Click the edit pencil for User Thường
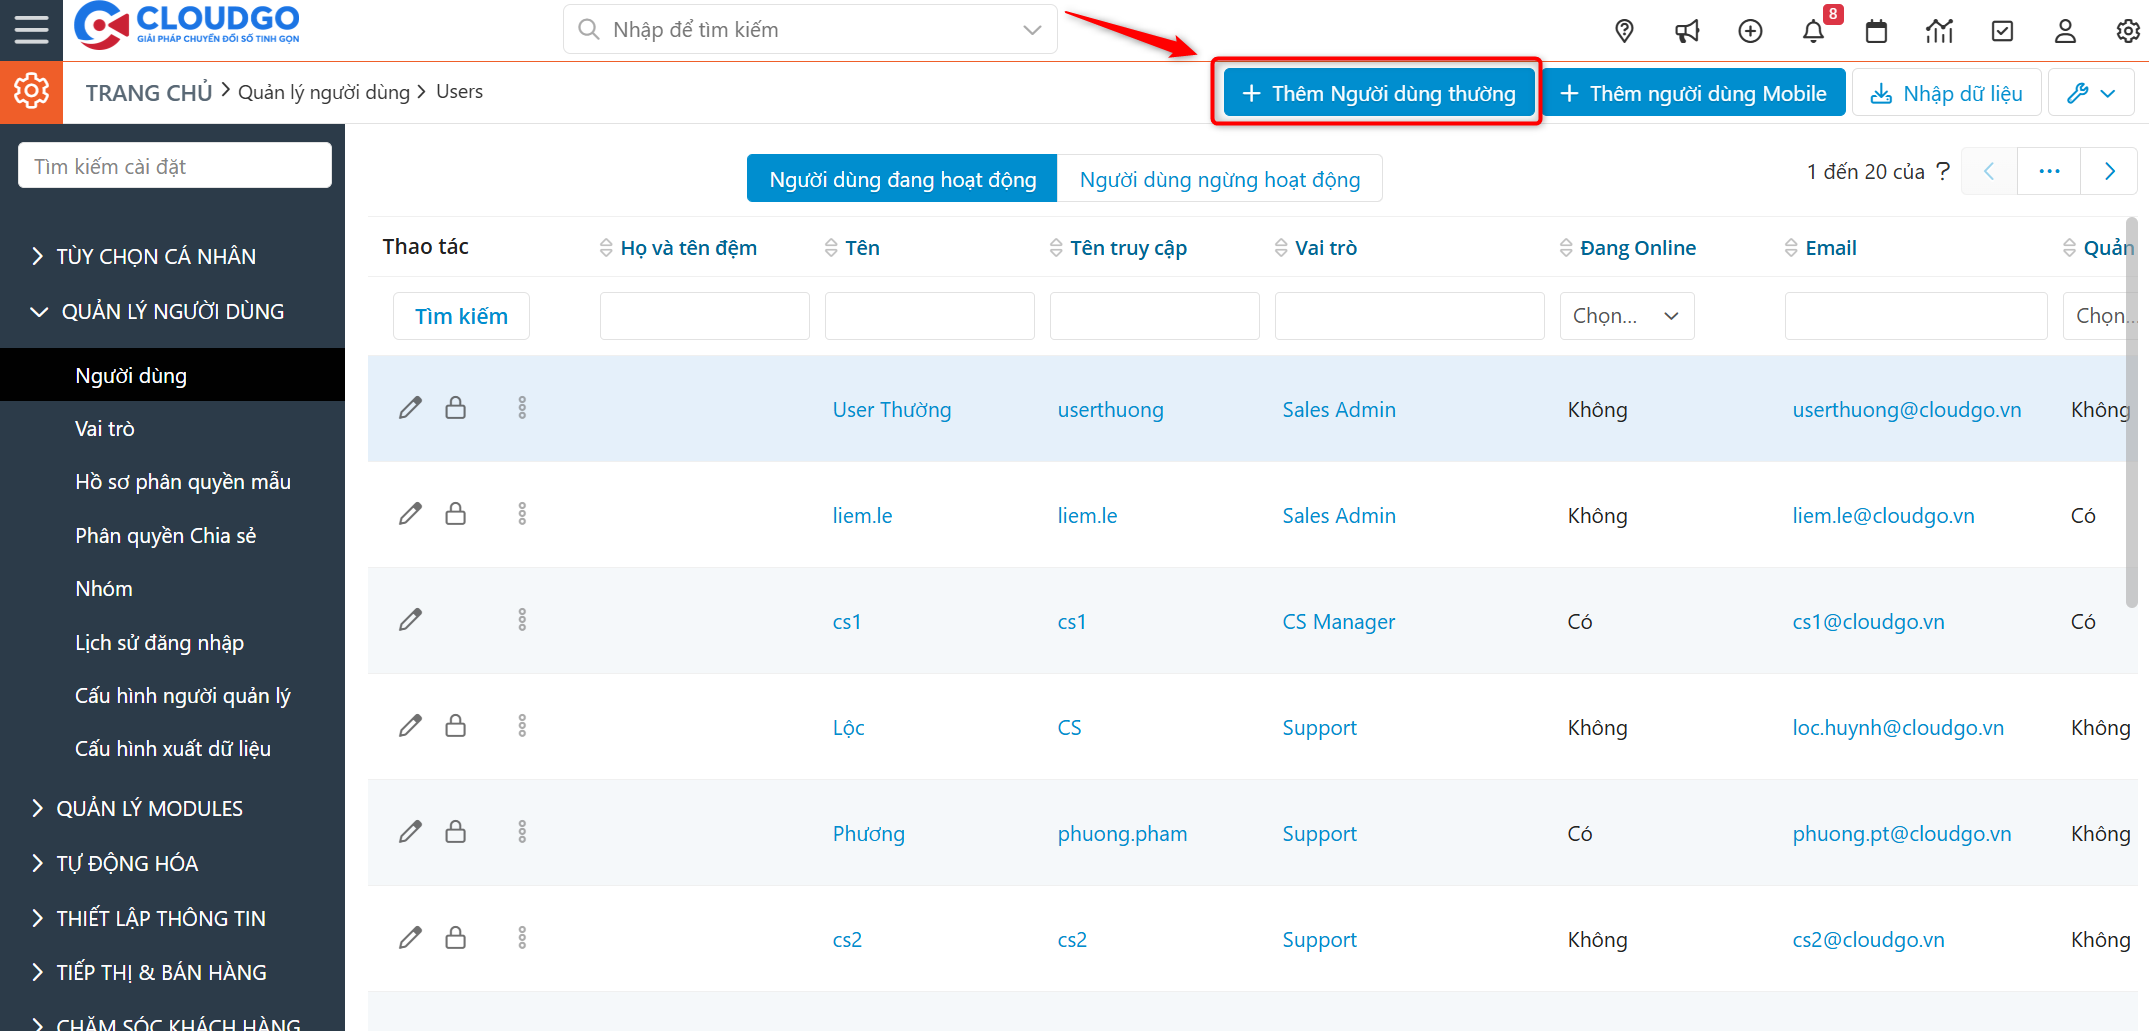This screenshot has height=1031, width=2149. click(x=410, y=408)
